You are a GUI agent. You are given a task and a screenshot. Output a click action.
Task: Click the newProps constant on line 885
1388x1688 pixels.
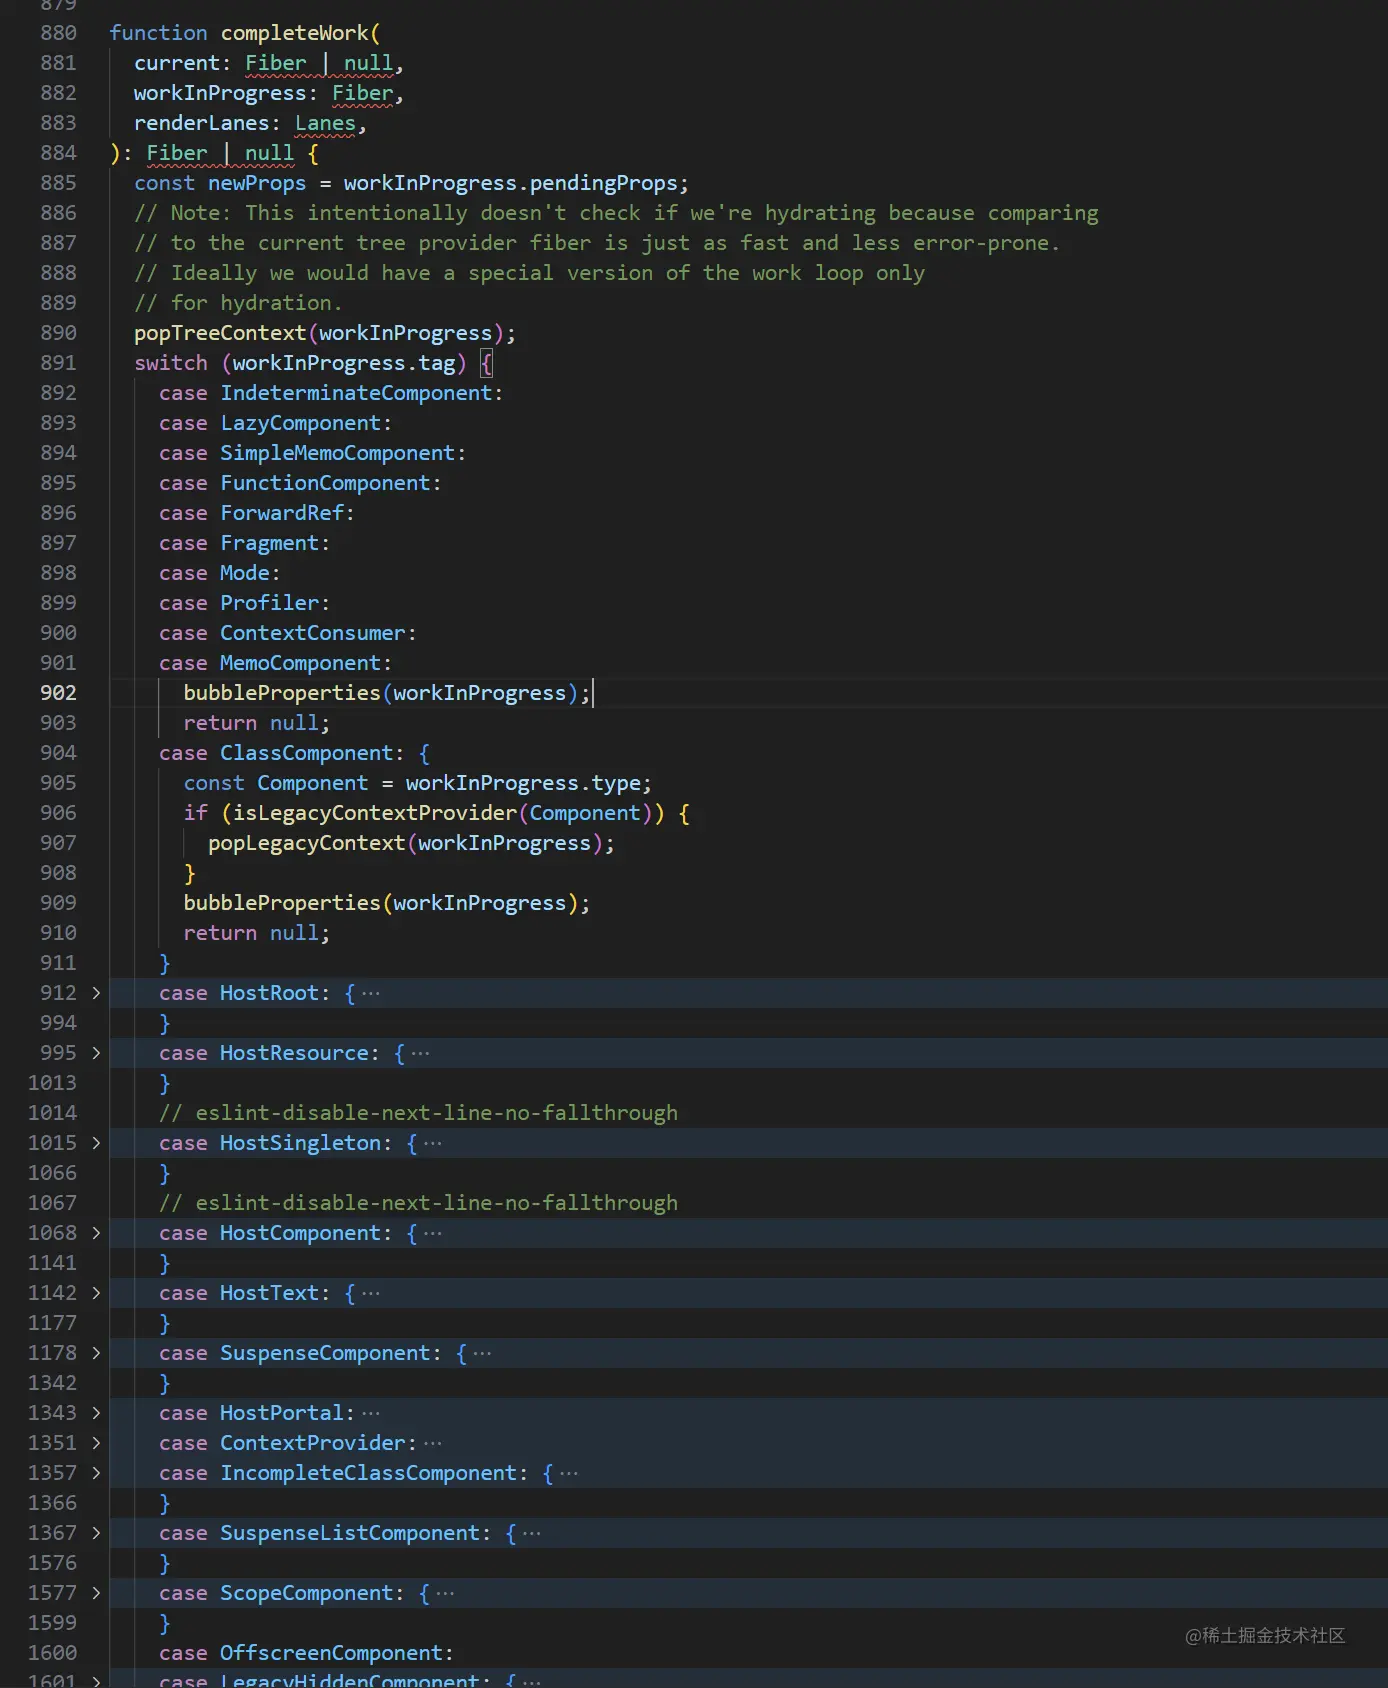pos(257,183)
